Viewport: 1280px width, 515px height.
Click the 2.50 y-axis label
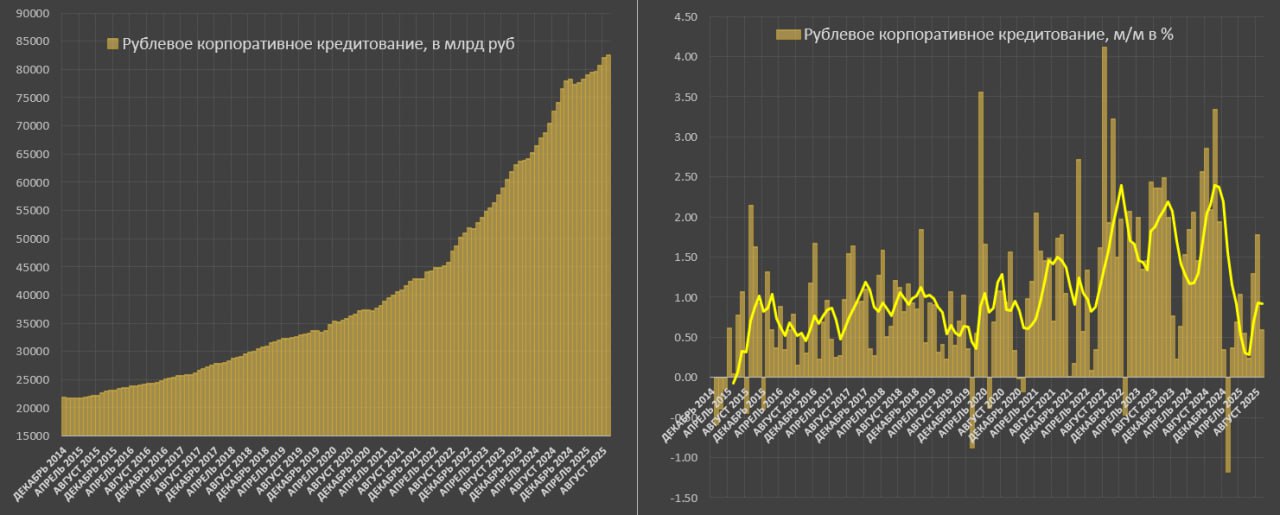[684, 177]
